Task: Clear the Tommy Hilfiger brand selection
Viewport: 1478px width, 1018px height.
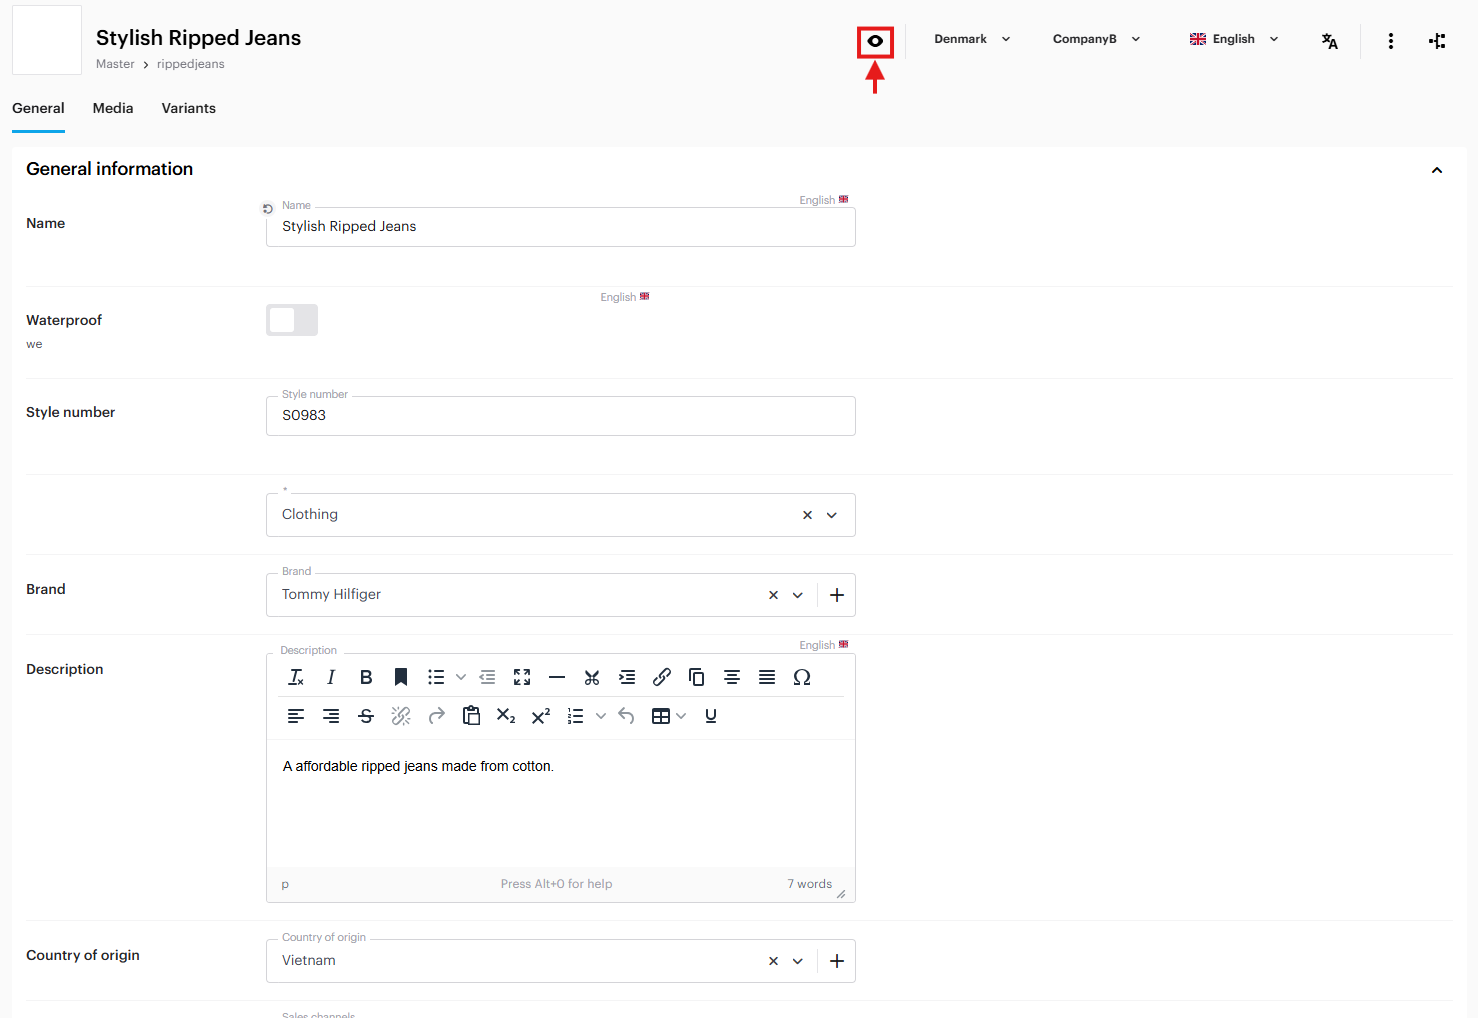Action: 773,595
